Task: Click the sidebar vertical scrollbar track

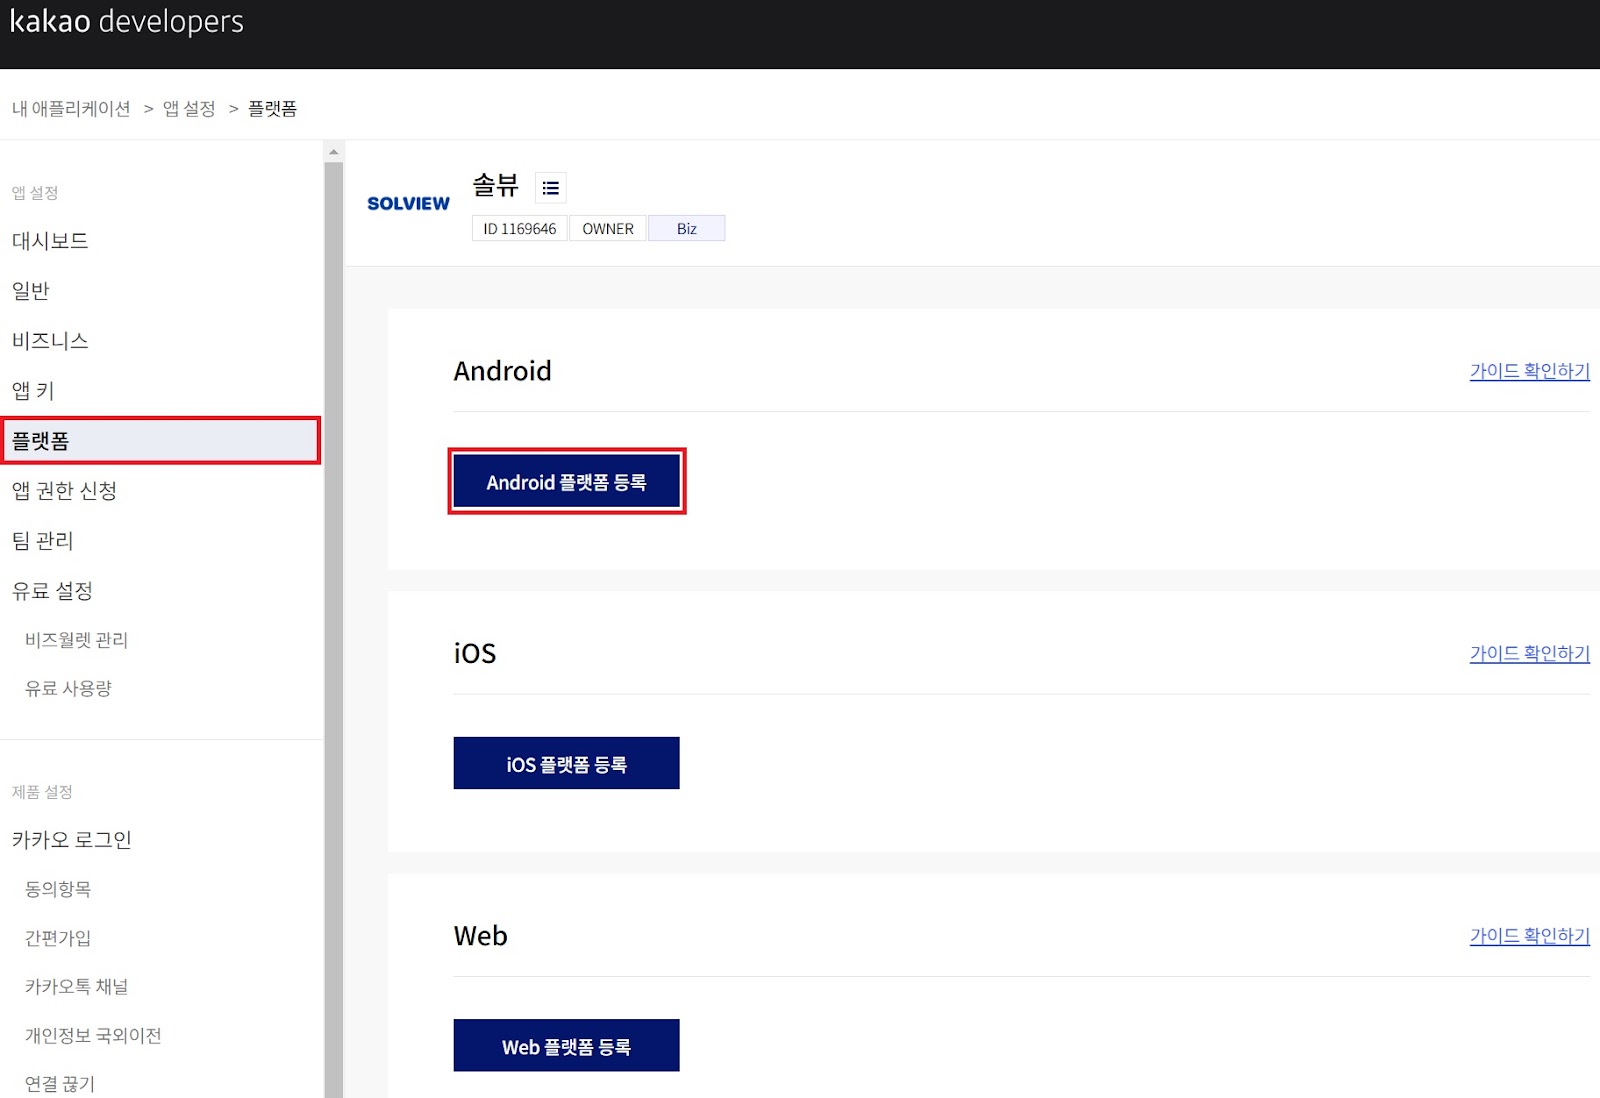Action: (x=333, y=630)
